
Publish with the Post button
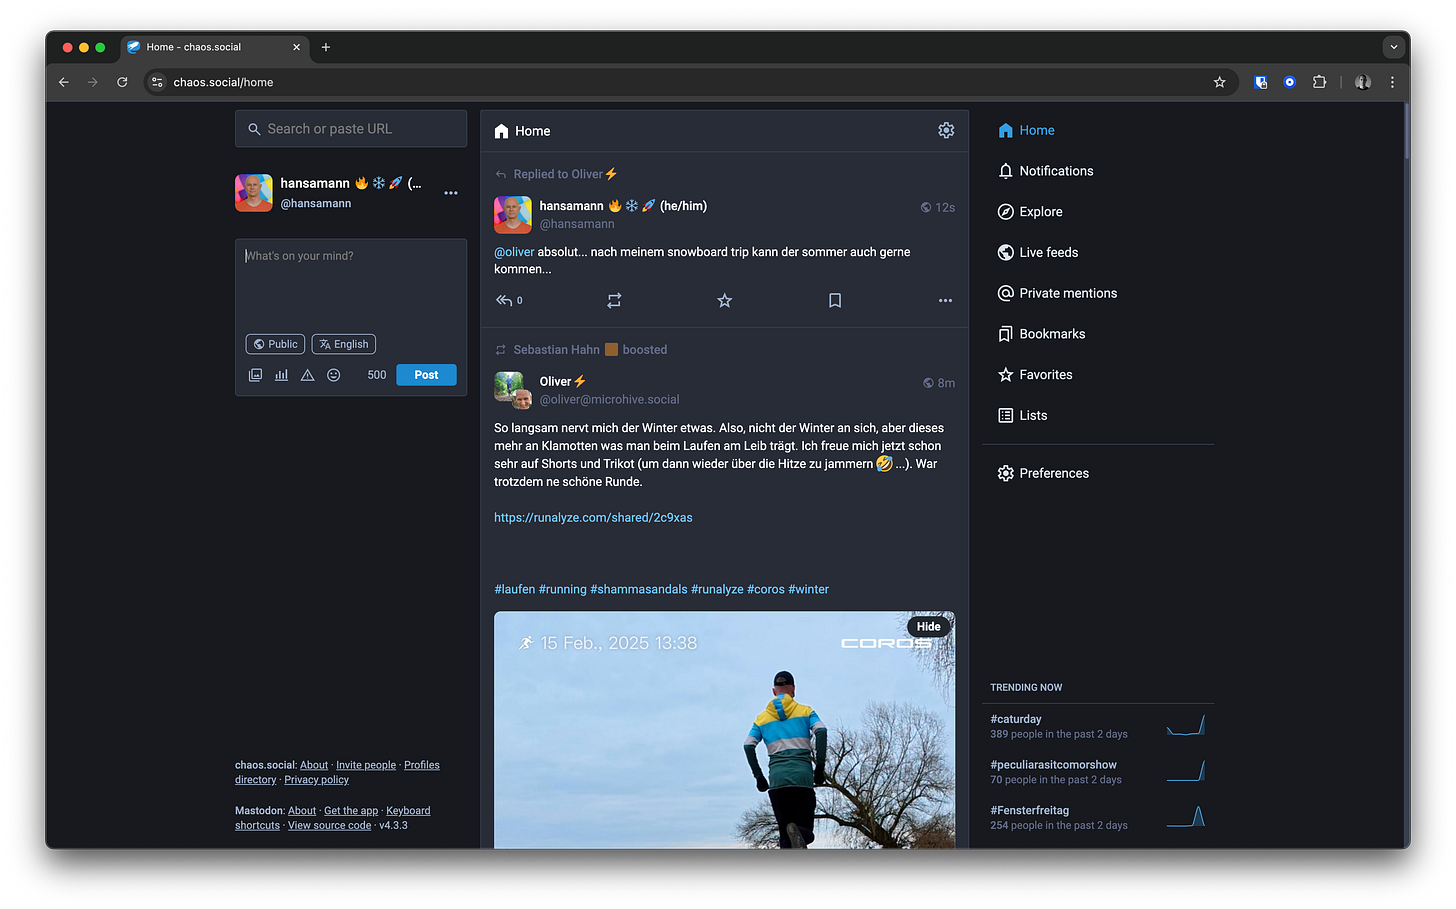click(426, 375)
